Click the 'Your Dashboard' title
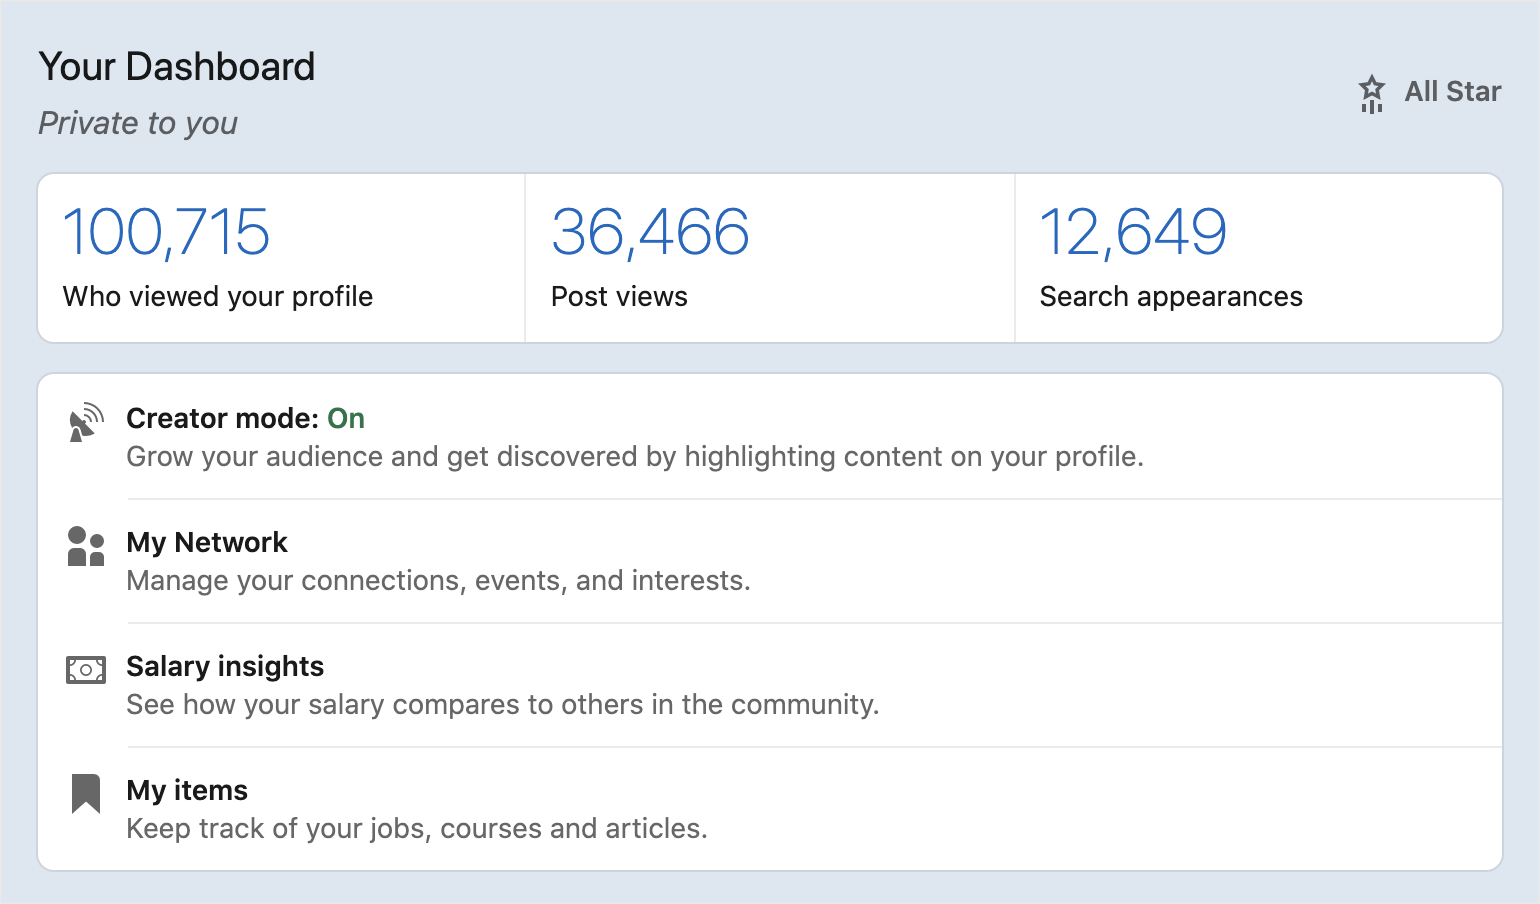The height and width of the screenshot is (904, 1540). click(x=177, y=67)
